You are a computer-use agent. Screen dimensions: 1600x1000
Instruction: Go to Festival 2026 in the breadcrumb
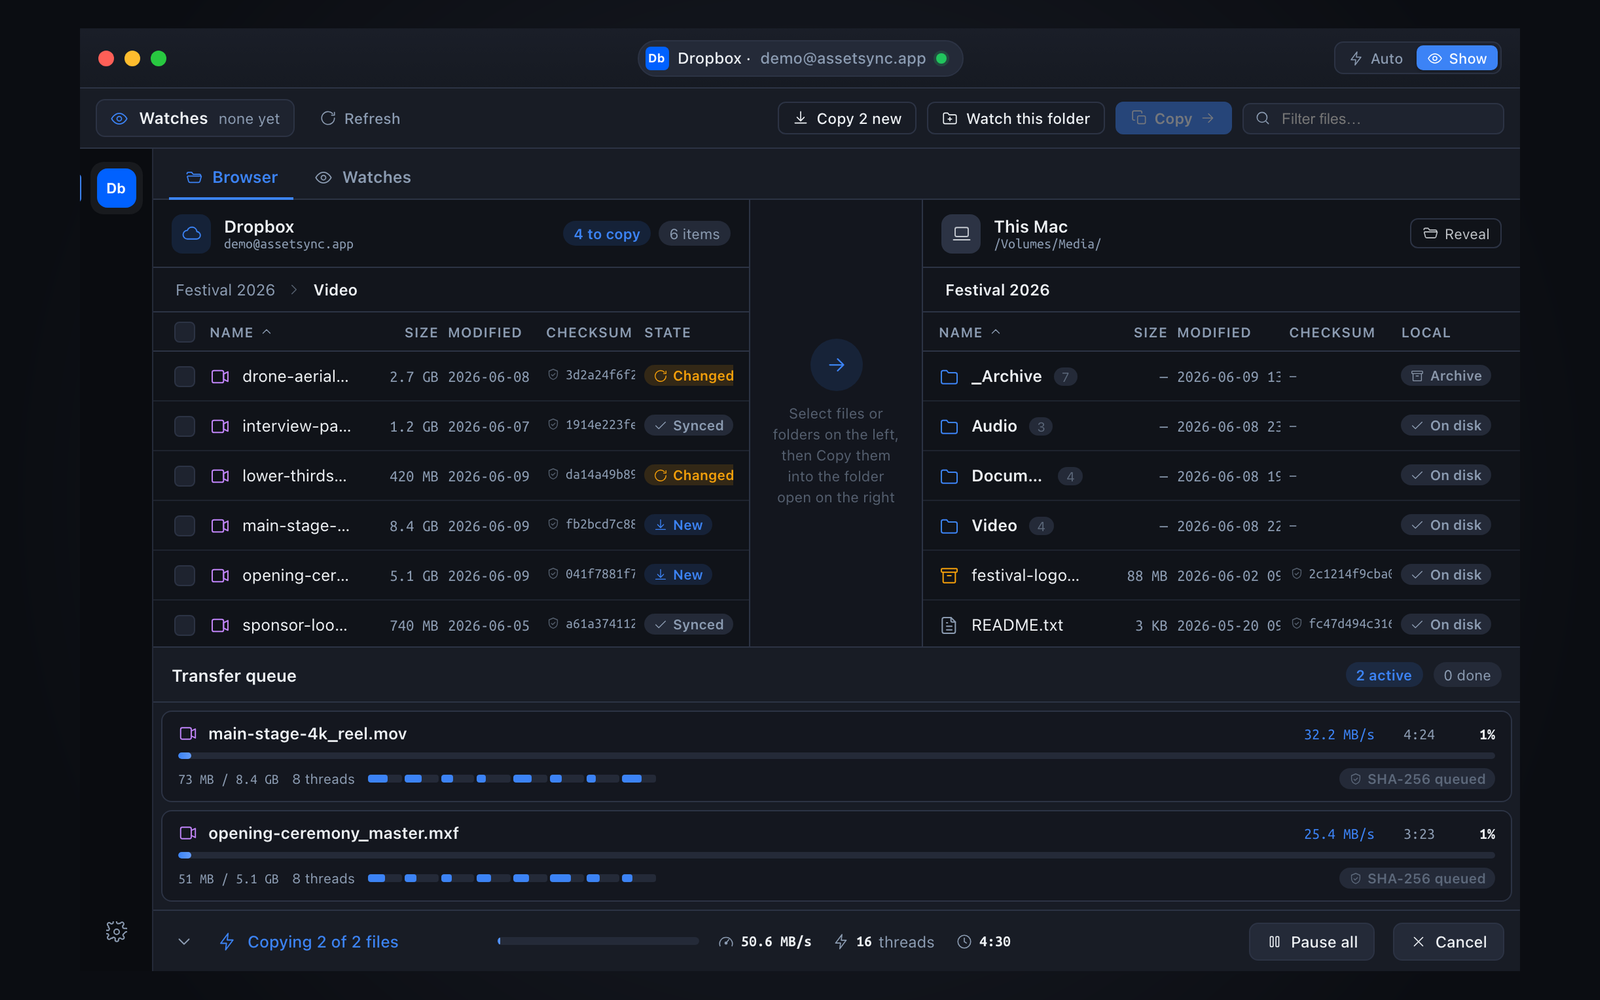click(x=225, y=290)
